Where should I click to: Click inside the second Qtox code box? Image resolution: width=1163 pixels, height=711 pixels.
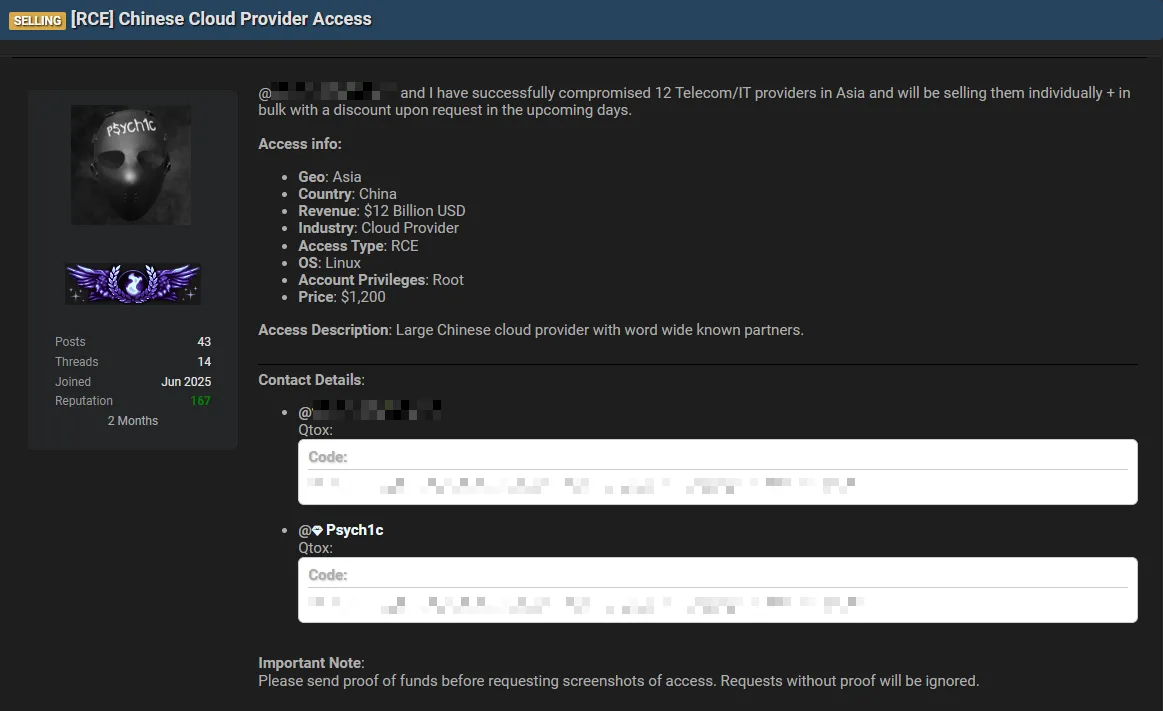[717, 604]
